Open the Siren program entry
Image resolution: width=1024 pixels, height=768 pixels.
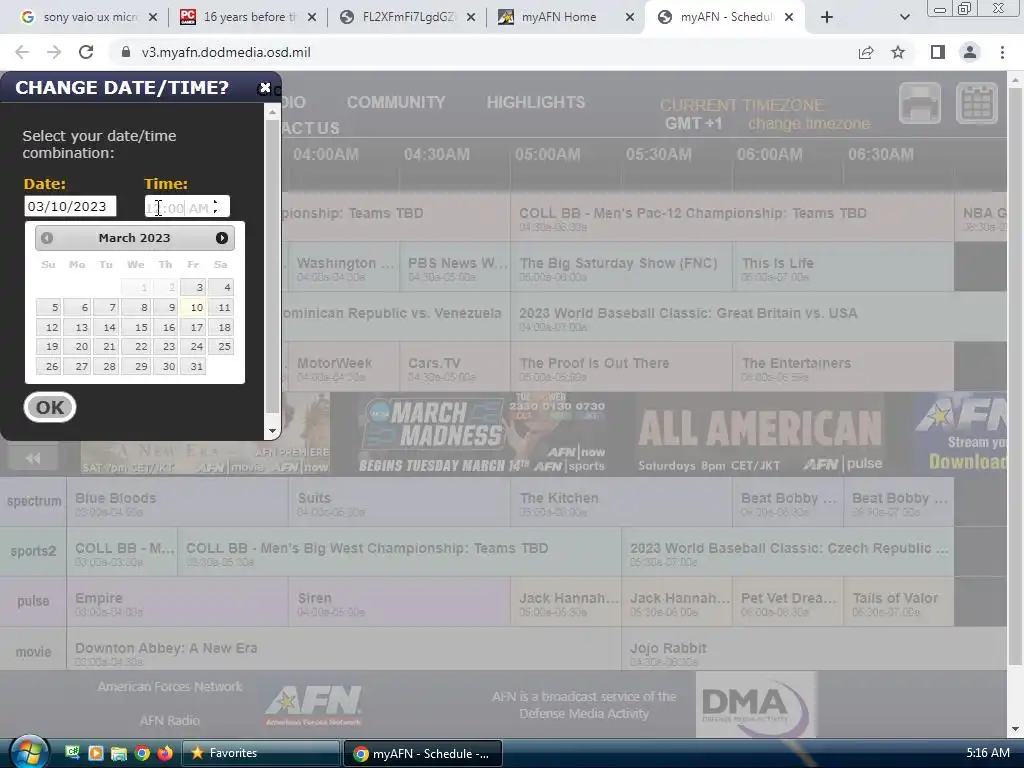coord(399,602)
